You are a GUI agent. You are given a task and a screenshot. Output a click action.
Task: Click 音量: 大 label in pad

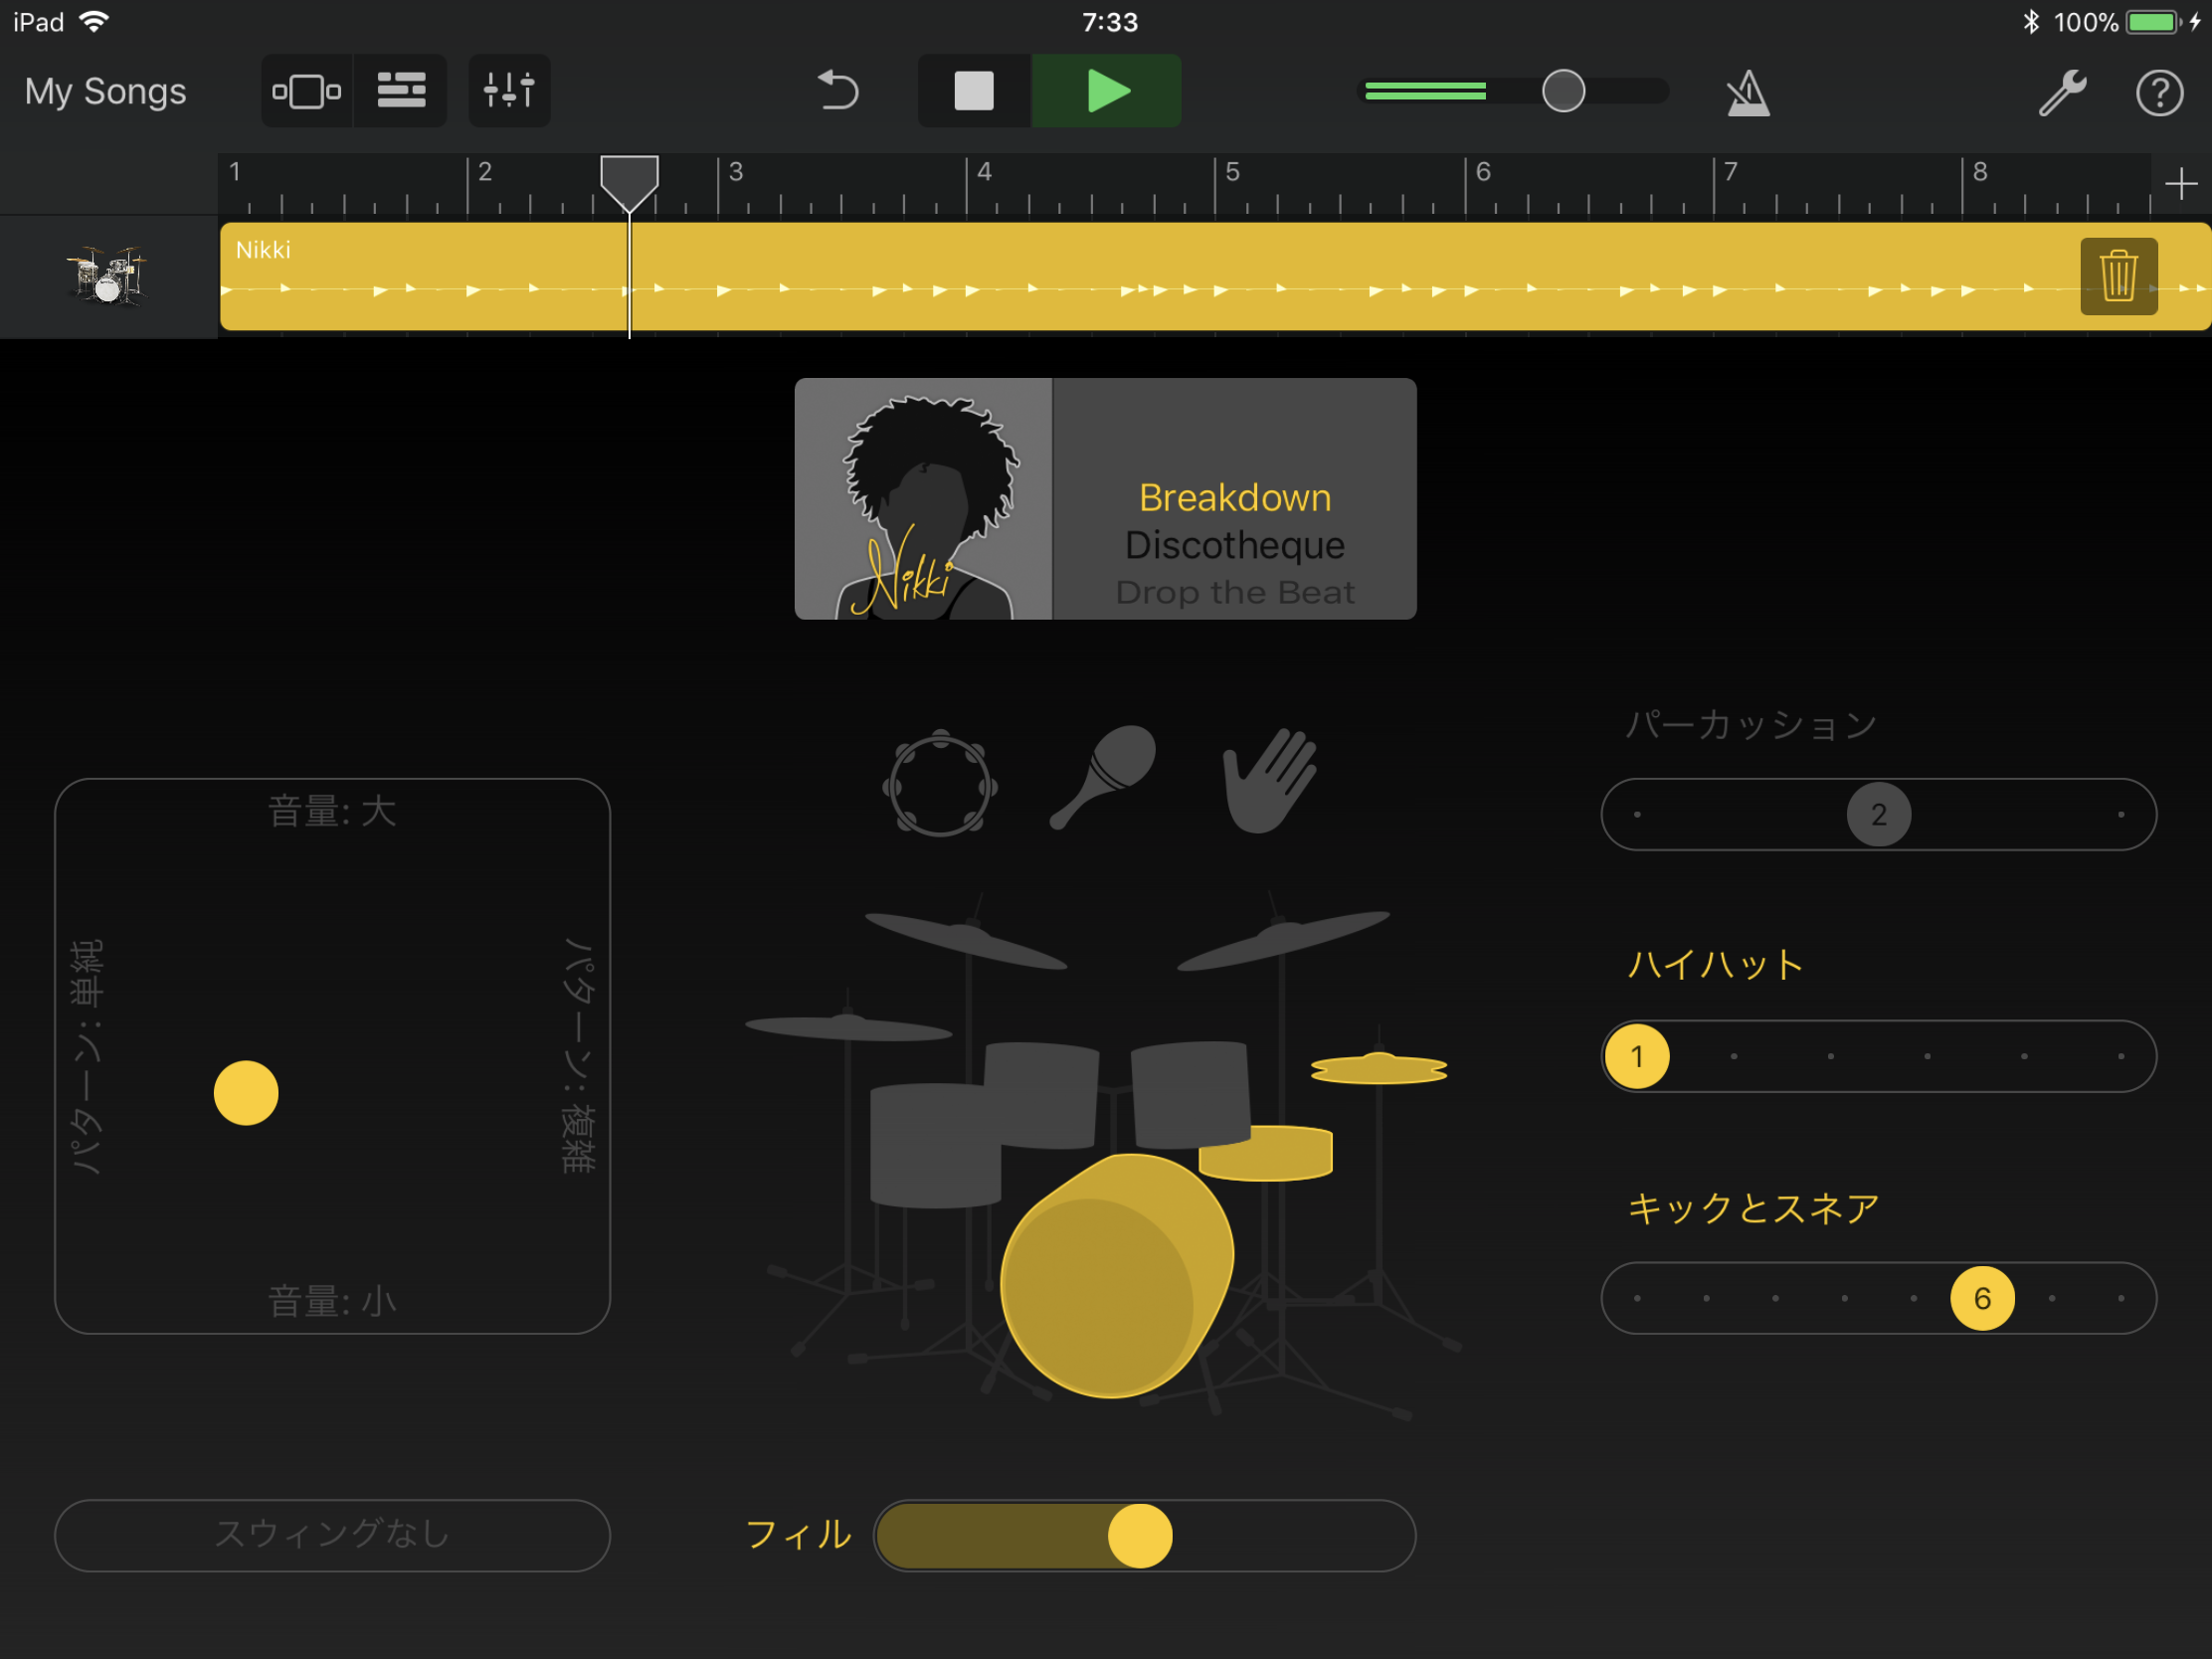click(332, 811)
